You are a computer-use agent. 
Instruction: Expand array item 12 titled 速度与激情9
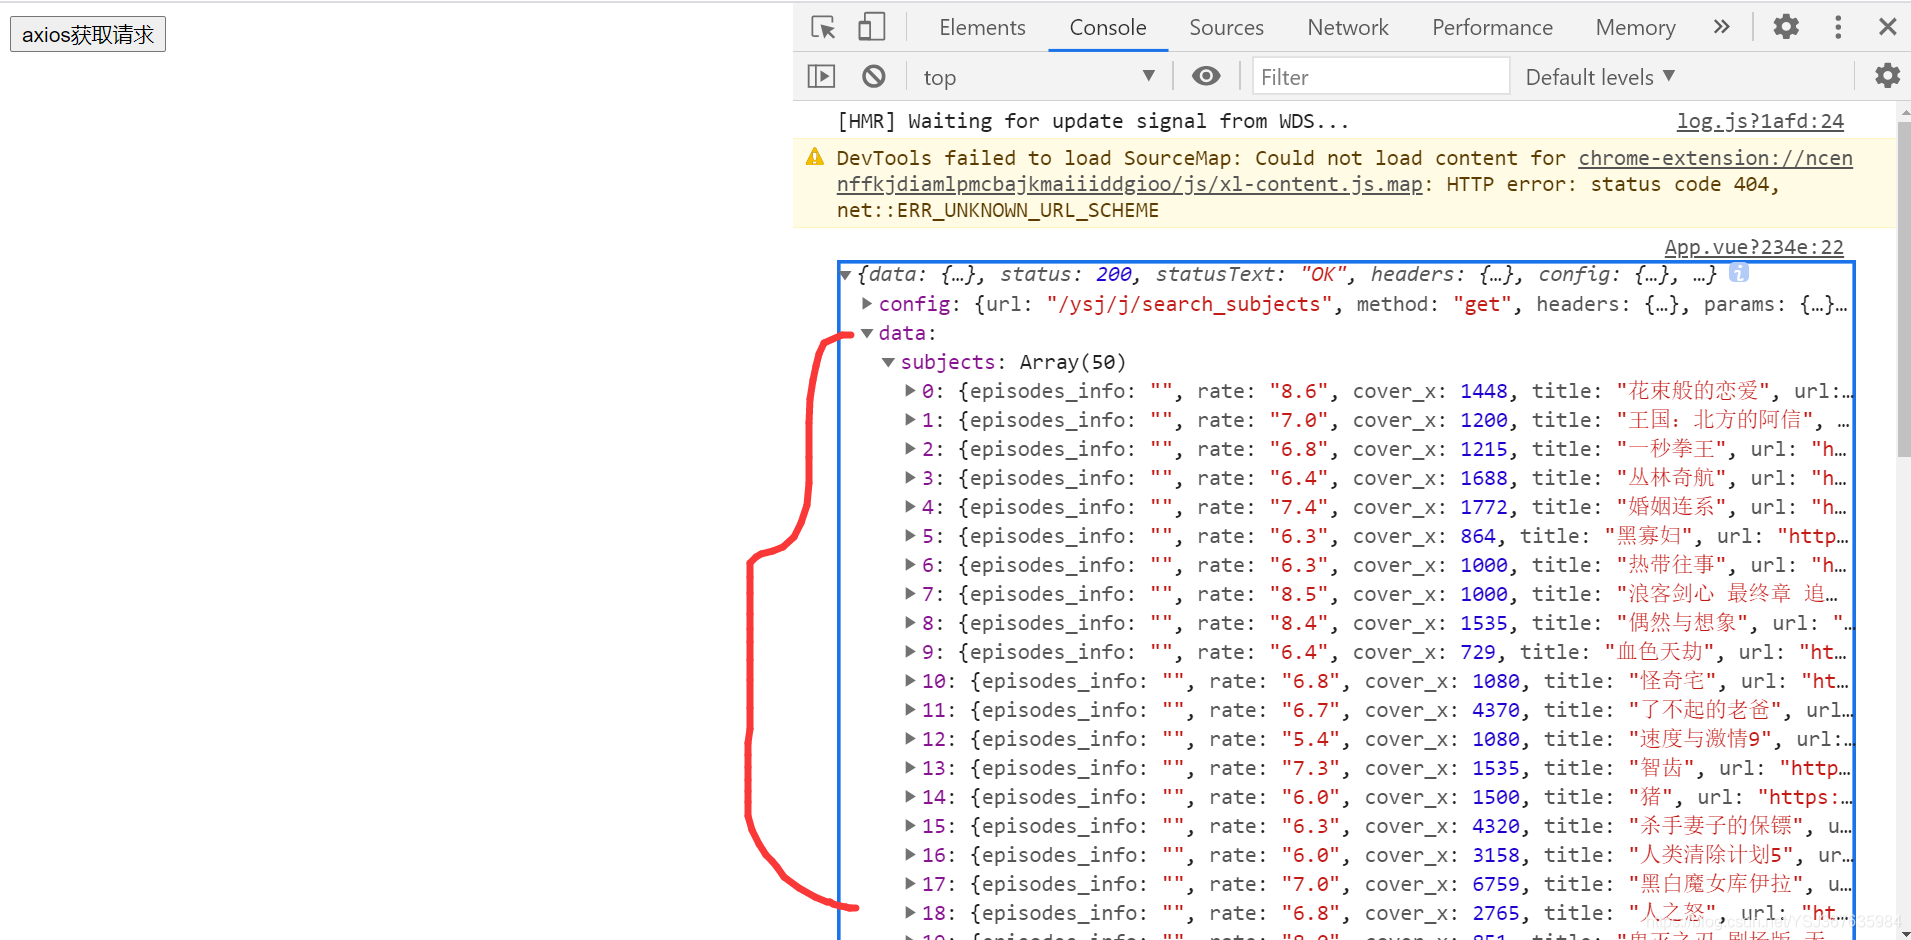coord(910,739)
